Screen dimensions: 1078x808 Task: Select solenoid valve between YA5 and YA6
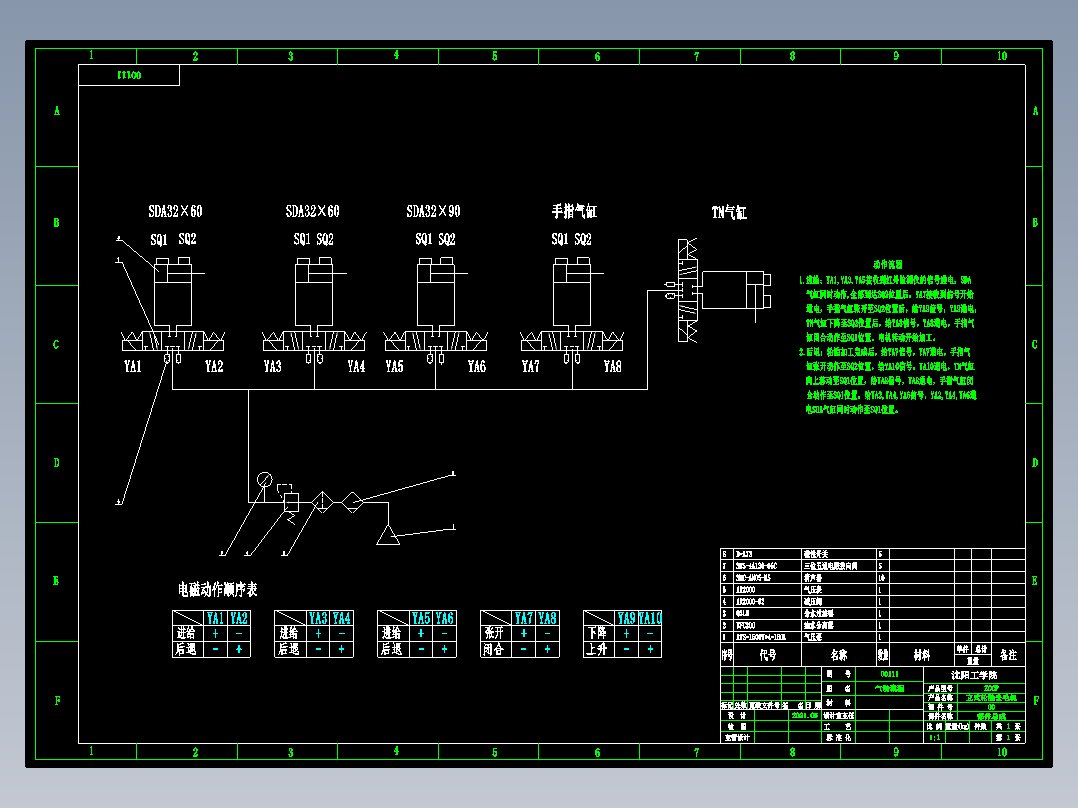click(x=436, y=341)
